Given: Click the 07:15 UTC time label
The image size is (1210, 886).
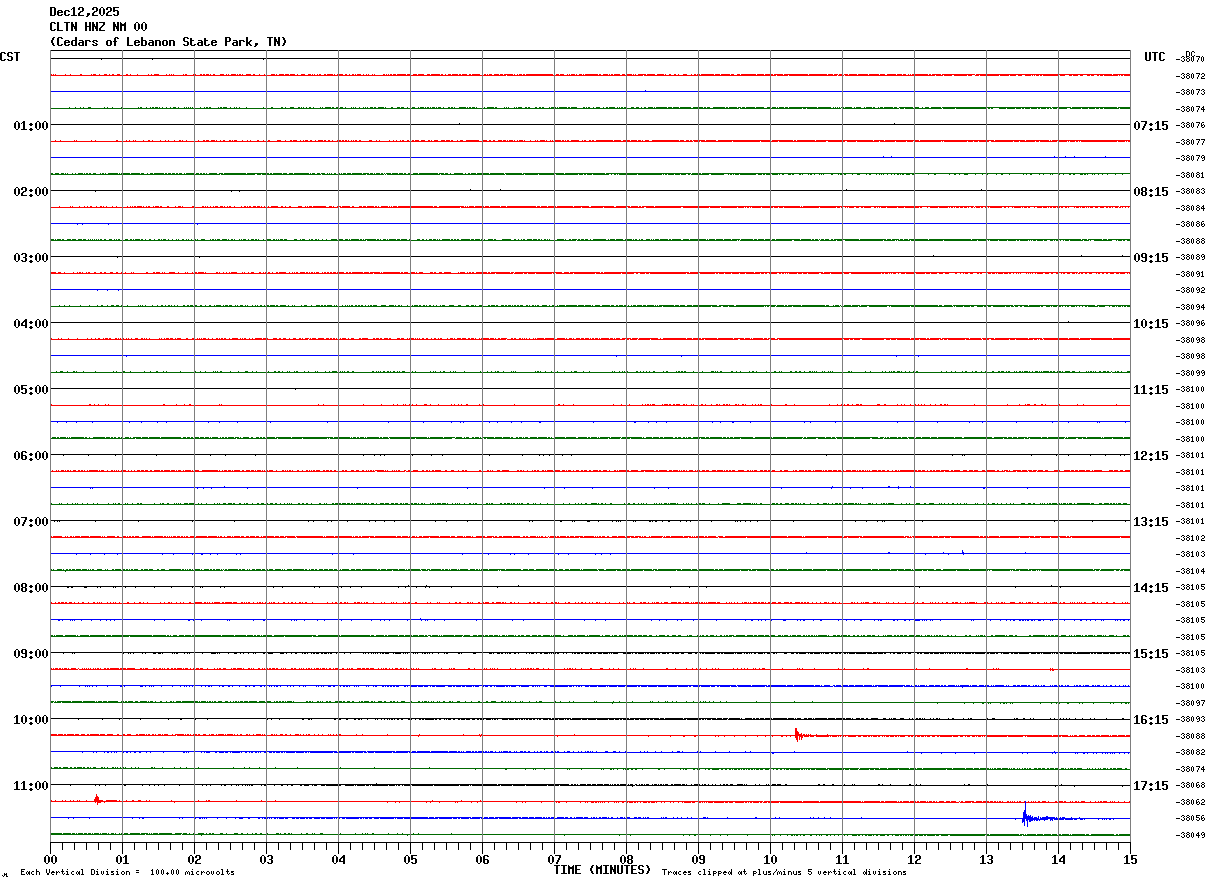Looking at the screenshot, I should pos(1150,125).
